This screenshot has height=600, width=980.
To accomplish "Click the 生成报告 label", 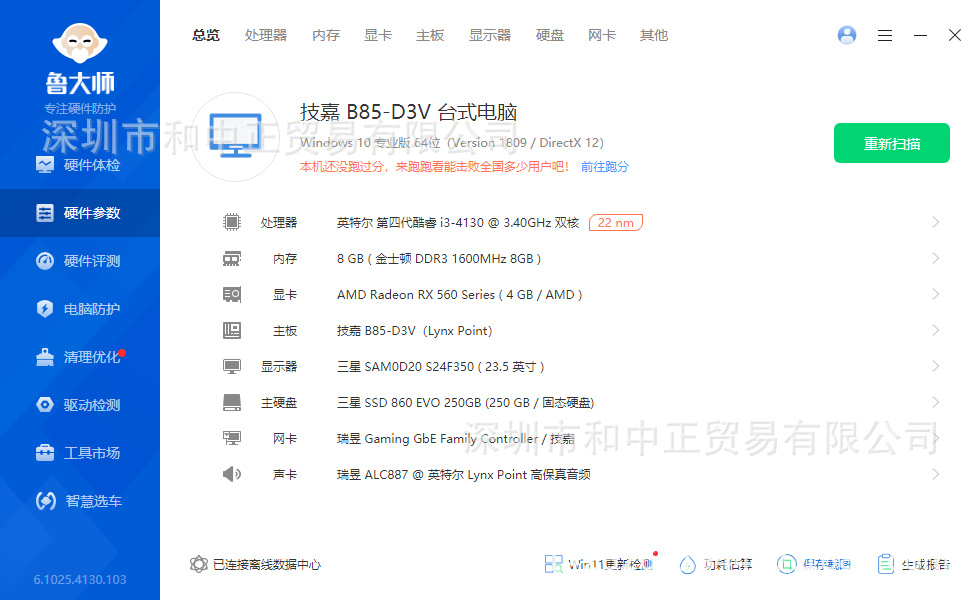I will (x=926, y=564).
